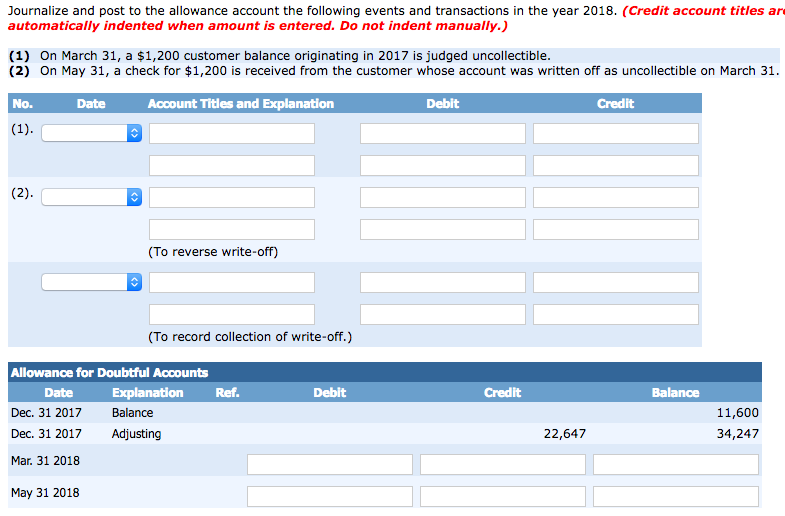Click account title field beside third date dropdown
The width and height of the screenshot is (785, 516).
(232, 282)
